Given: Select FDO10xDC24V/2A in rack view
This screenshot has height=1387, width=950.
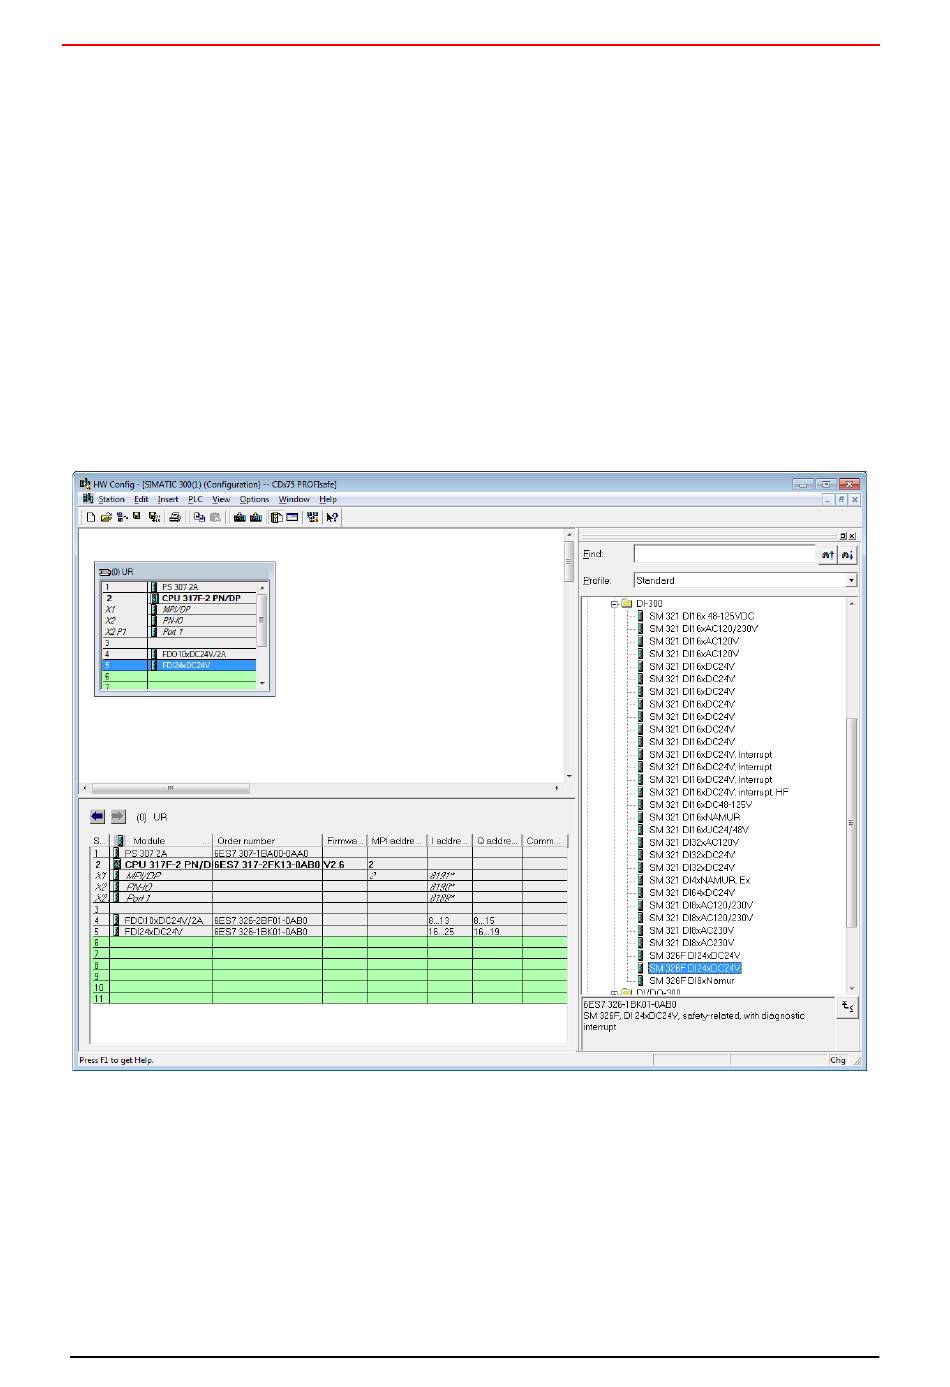Looking at the screenshot, I should click(x=180, y=654).
